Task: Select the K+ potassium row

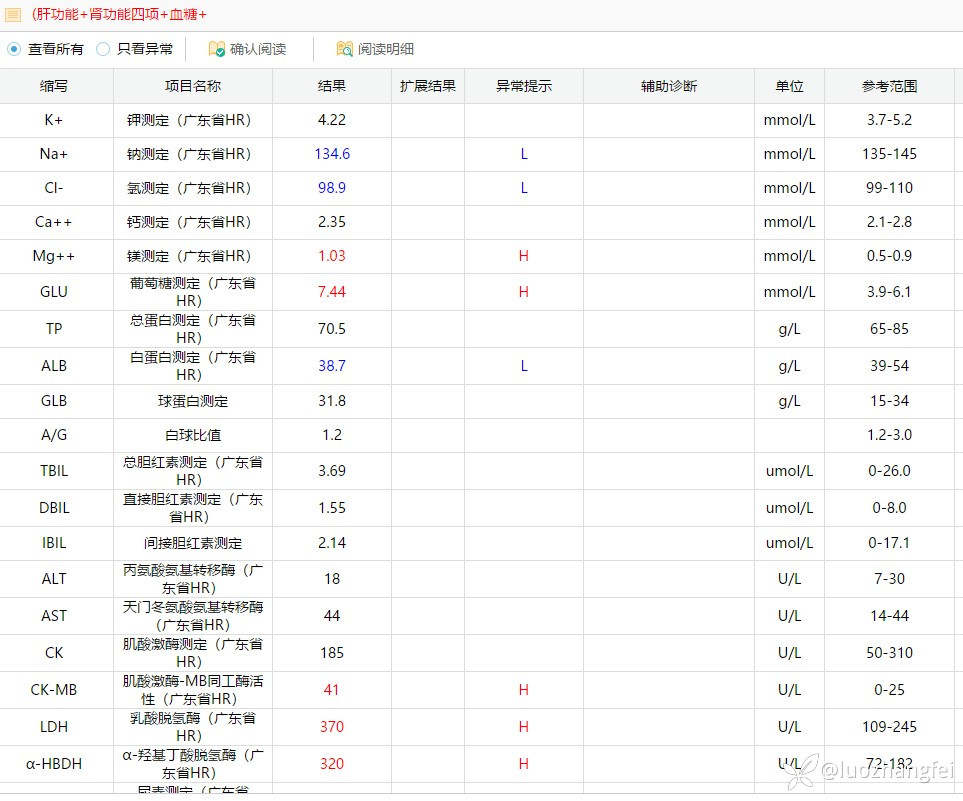Action: 55,120
